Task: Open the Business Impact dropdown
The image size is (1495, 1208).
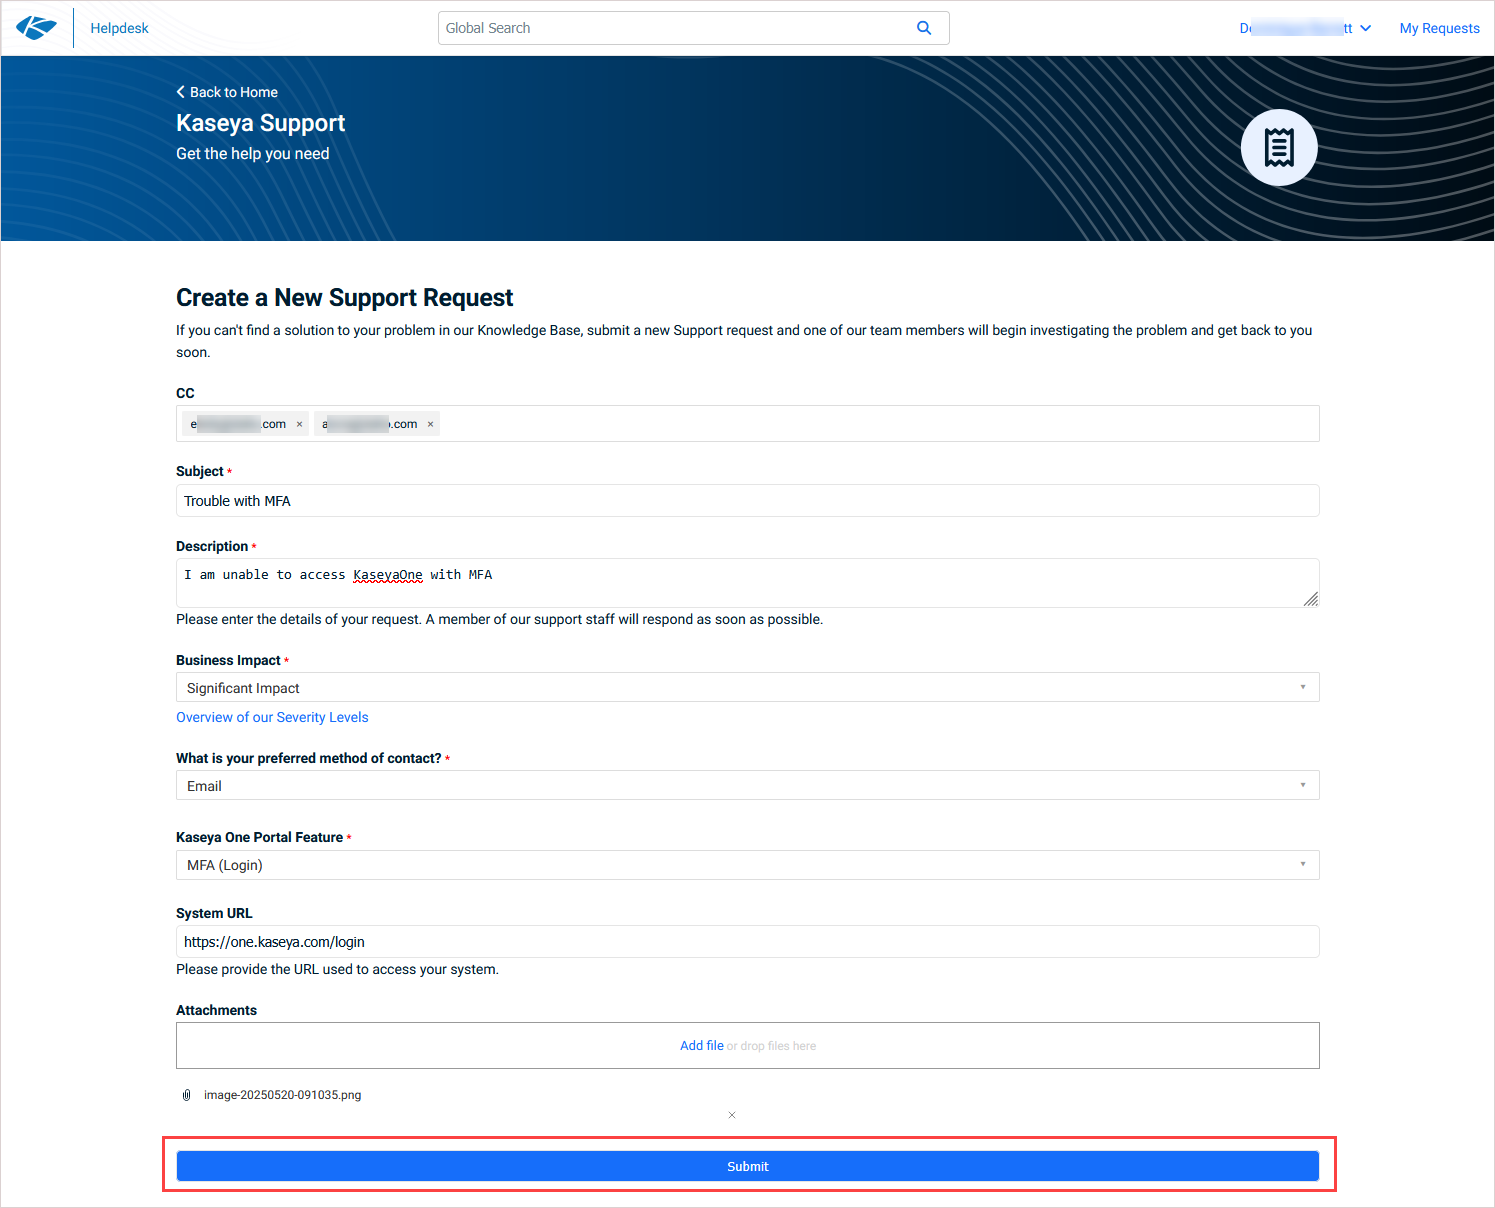Action: pos(748,687)
